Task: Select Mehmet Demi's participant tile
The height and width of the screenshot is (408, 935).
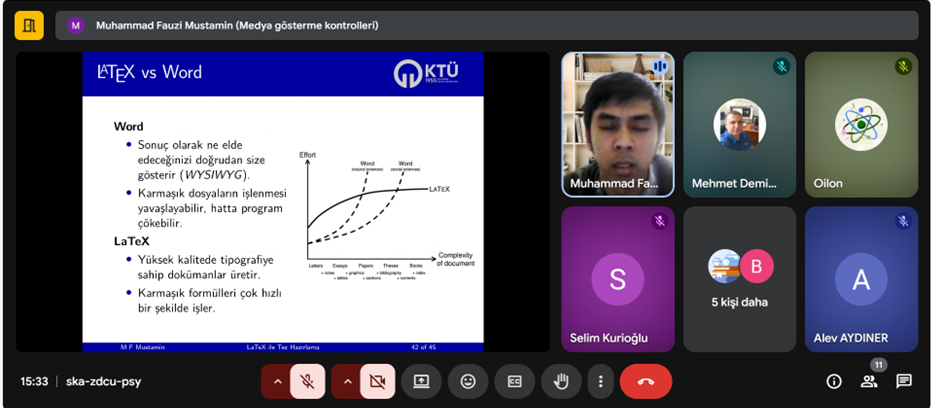Action: coord(739,125)
